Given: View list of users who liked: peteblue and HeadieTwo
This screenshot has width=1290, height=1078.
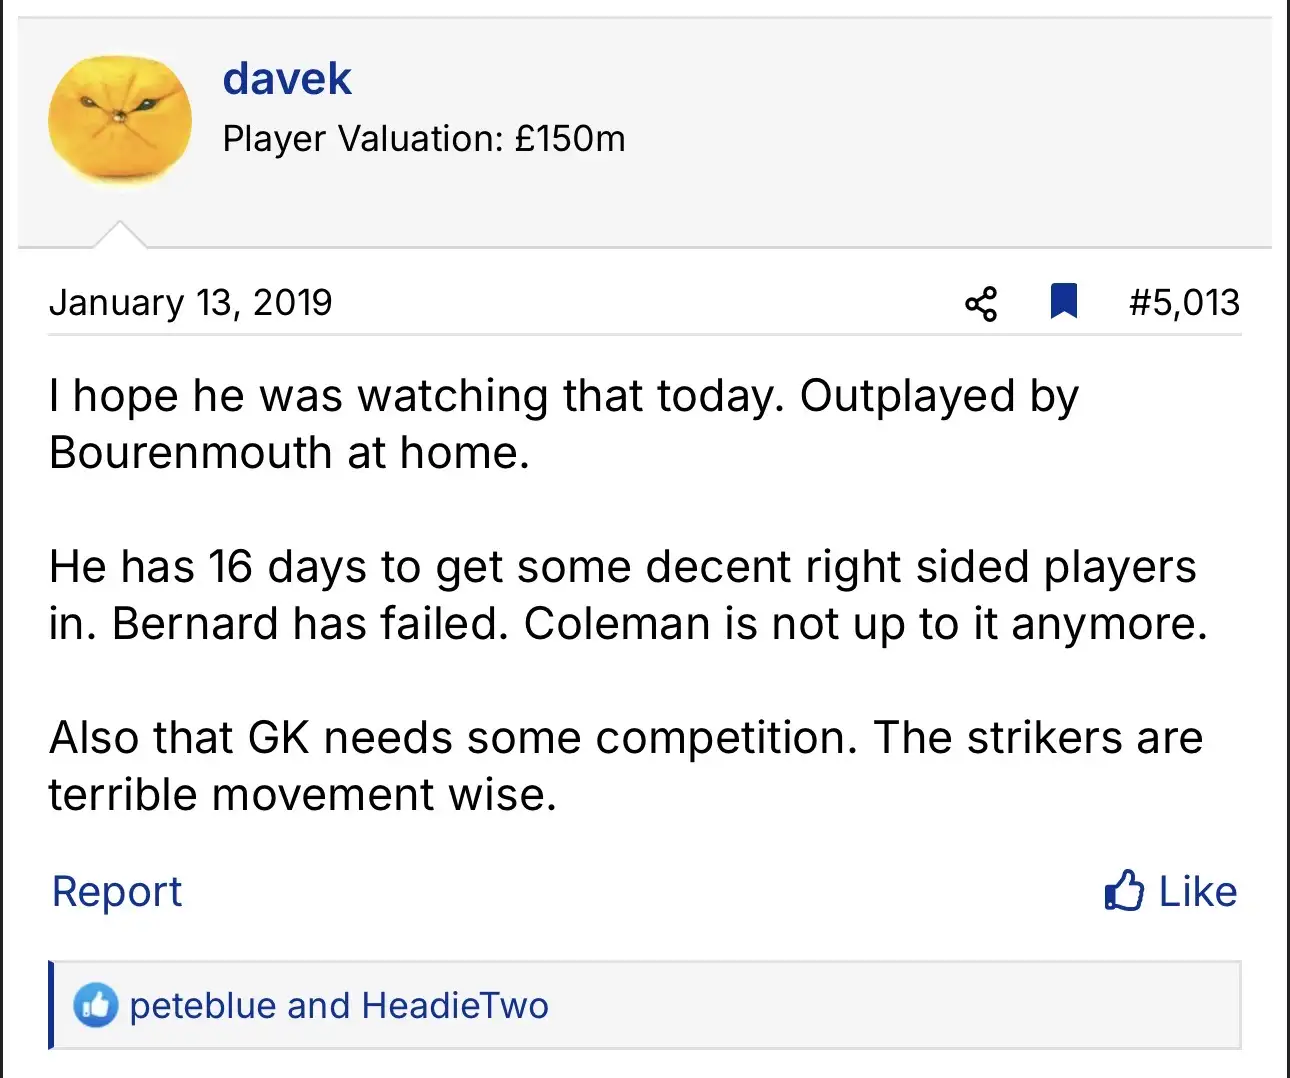Looking at the screenshot, I should tap(339, 1005).
